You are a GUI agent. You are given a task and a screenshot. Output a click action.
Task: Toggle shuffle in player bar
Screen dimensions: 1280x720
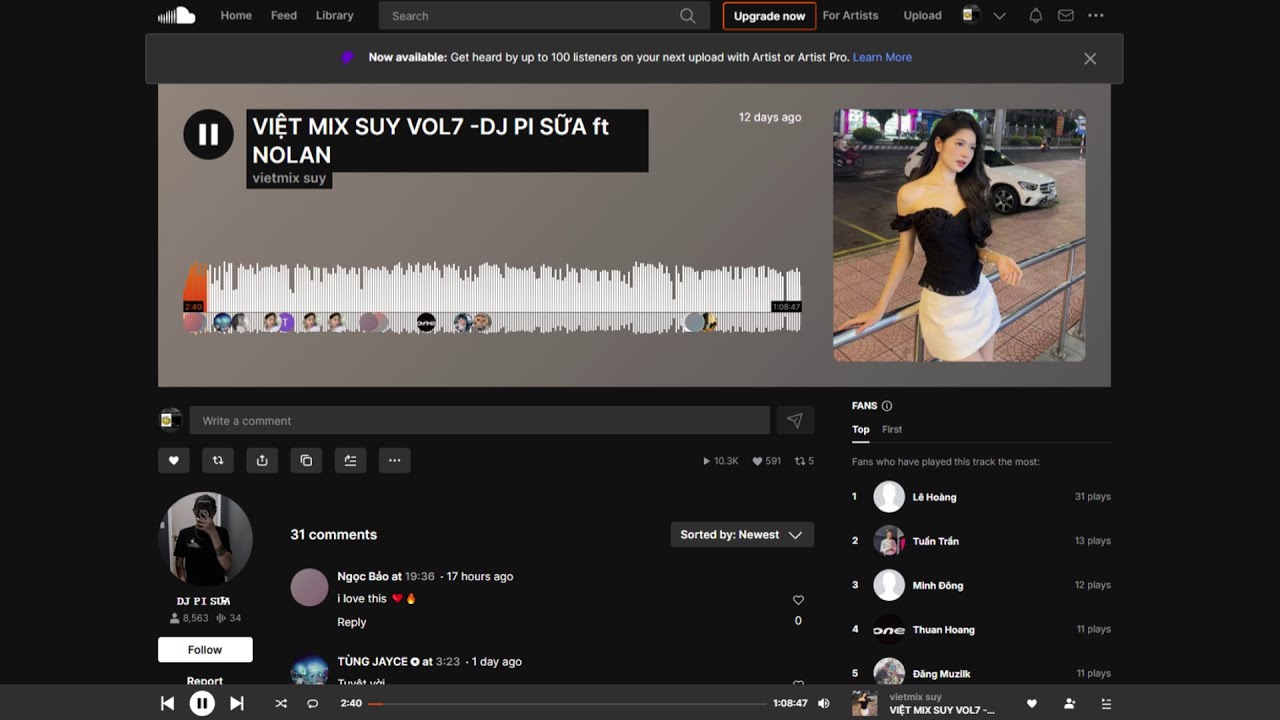[281, 703]
